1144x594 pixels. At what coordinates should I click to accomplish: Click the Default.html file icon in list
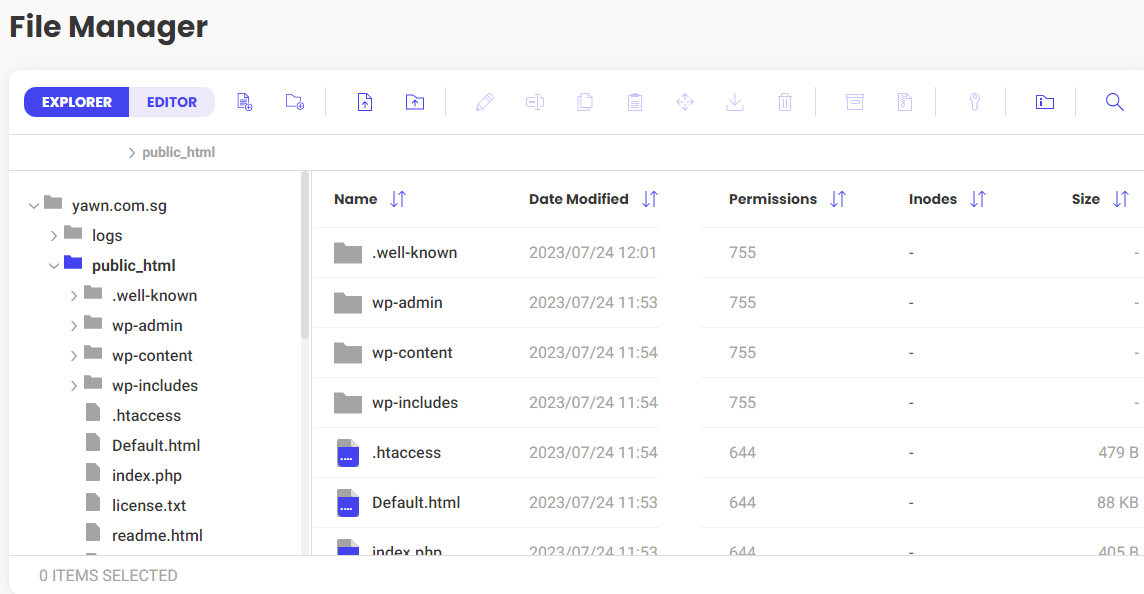click(x=348, y=503)
